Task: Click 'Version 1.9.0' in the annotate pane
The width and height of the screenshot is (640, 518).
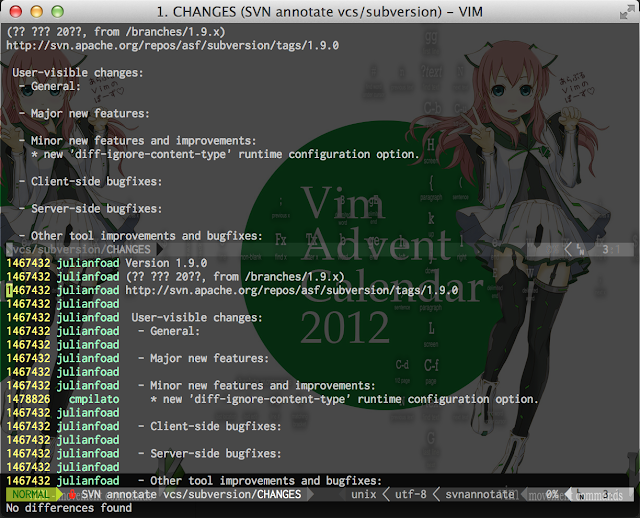Action: pos(166,263)
